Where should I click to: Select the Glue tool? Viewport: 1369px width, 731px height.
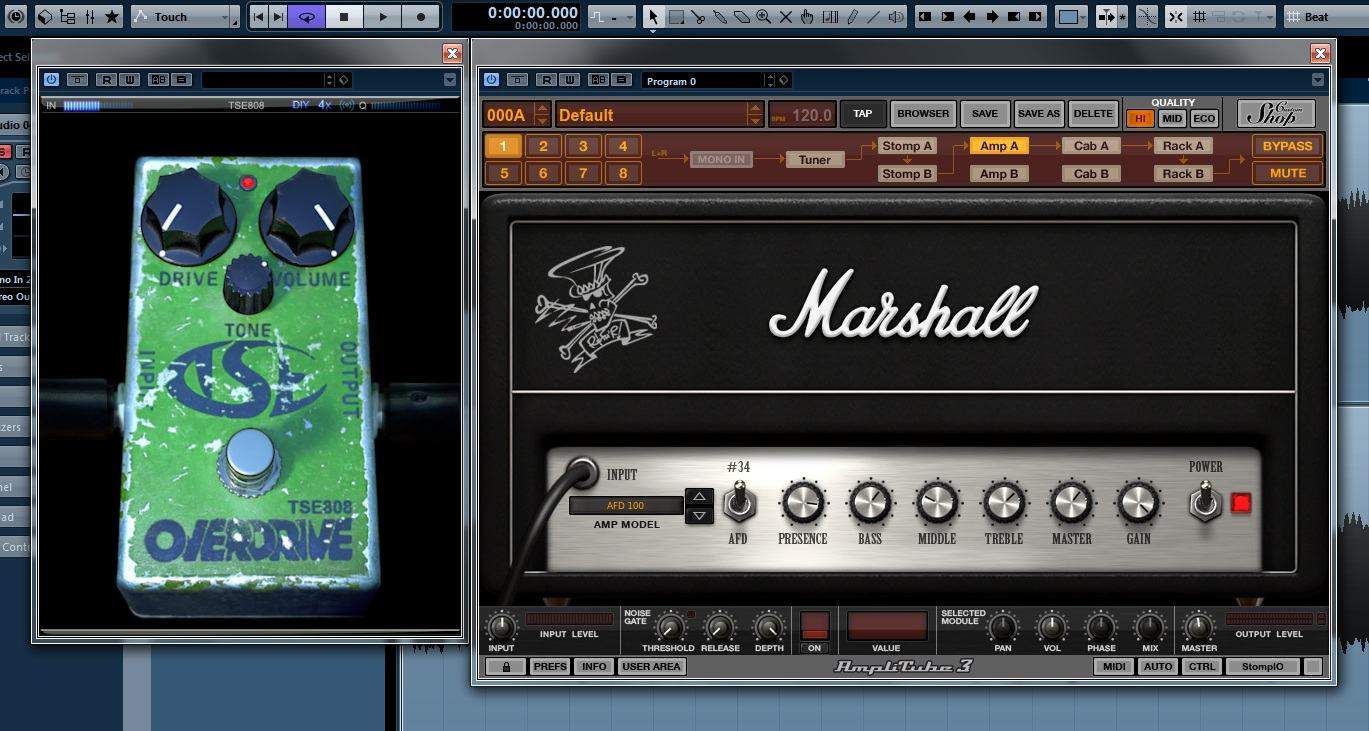[x=720, y=17]
